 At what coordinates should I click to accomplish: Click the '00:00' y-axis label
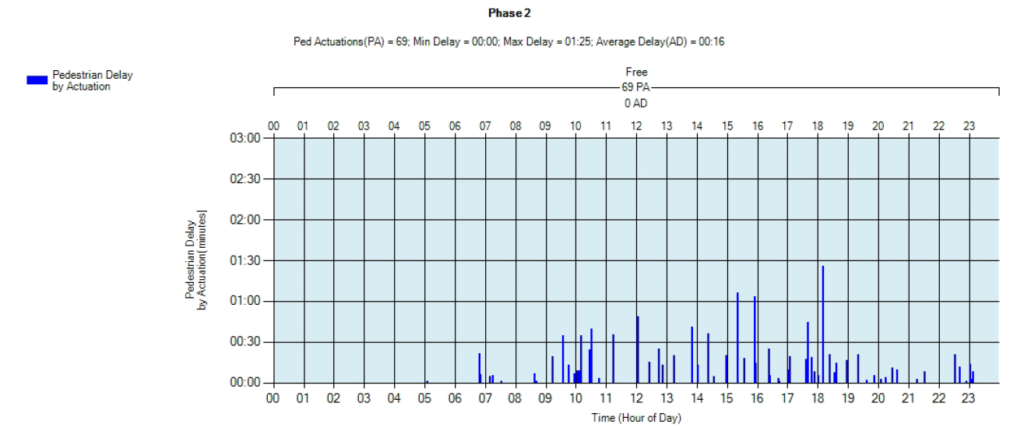coord(244,383)
